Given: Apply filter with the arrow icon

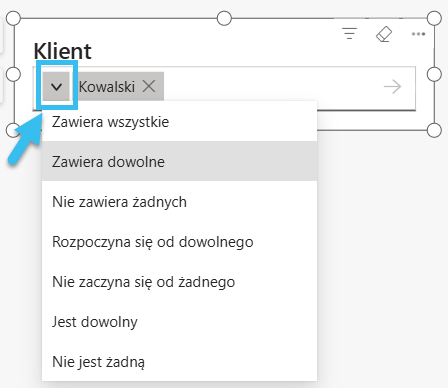Looking at the screenshot, I should [392, 87].
